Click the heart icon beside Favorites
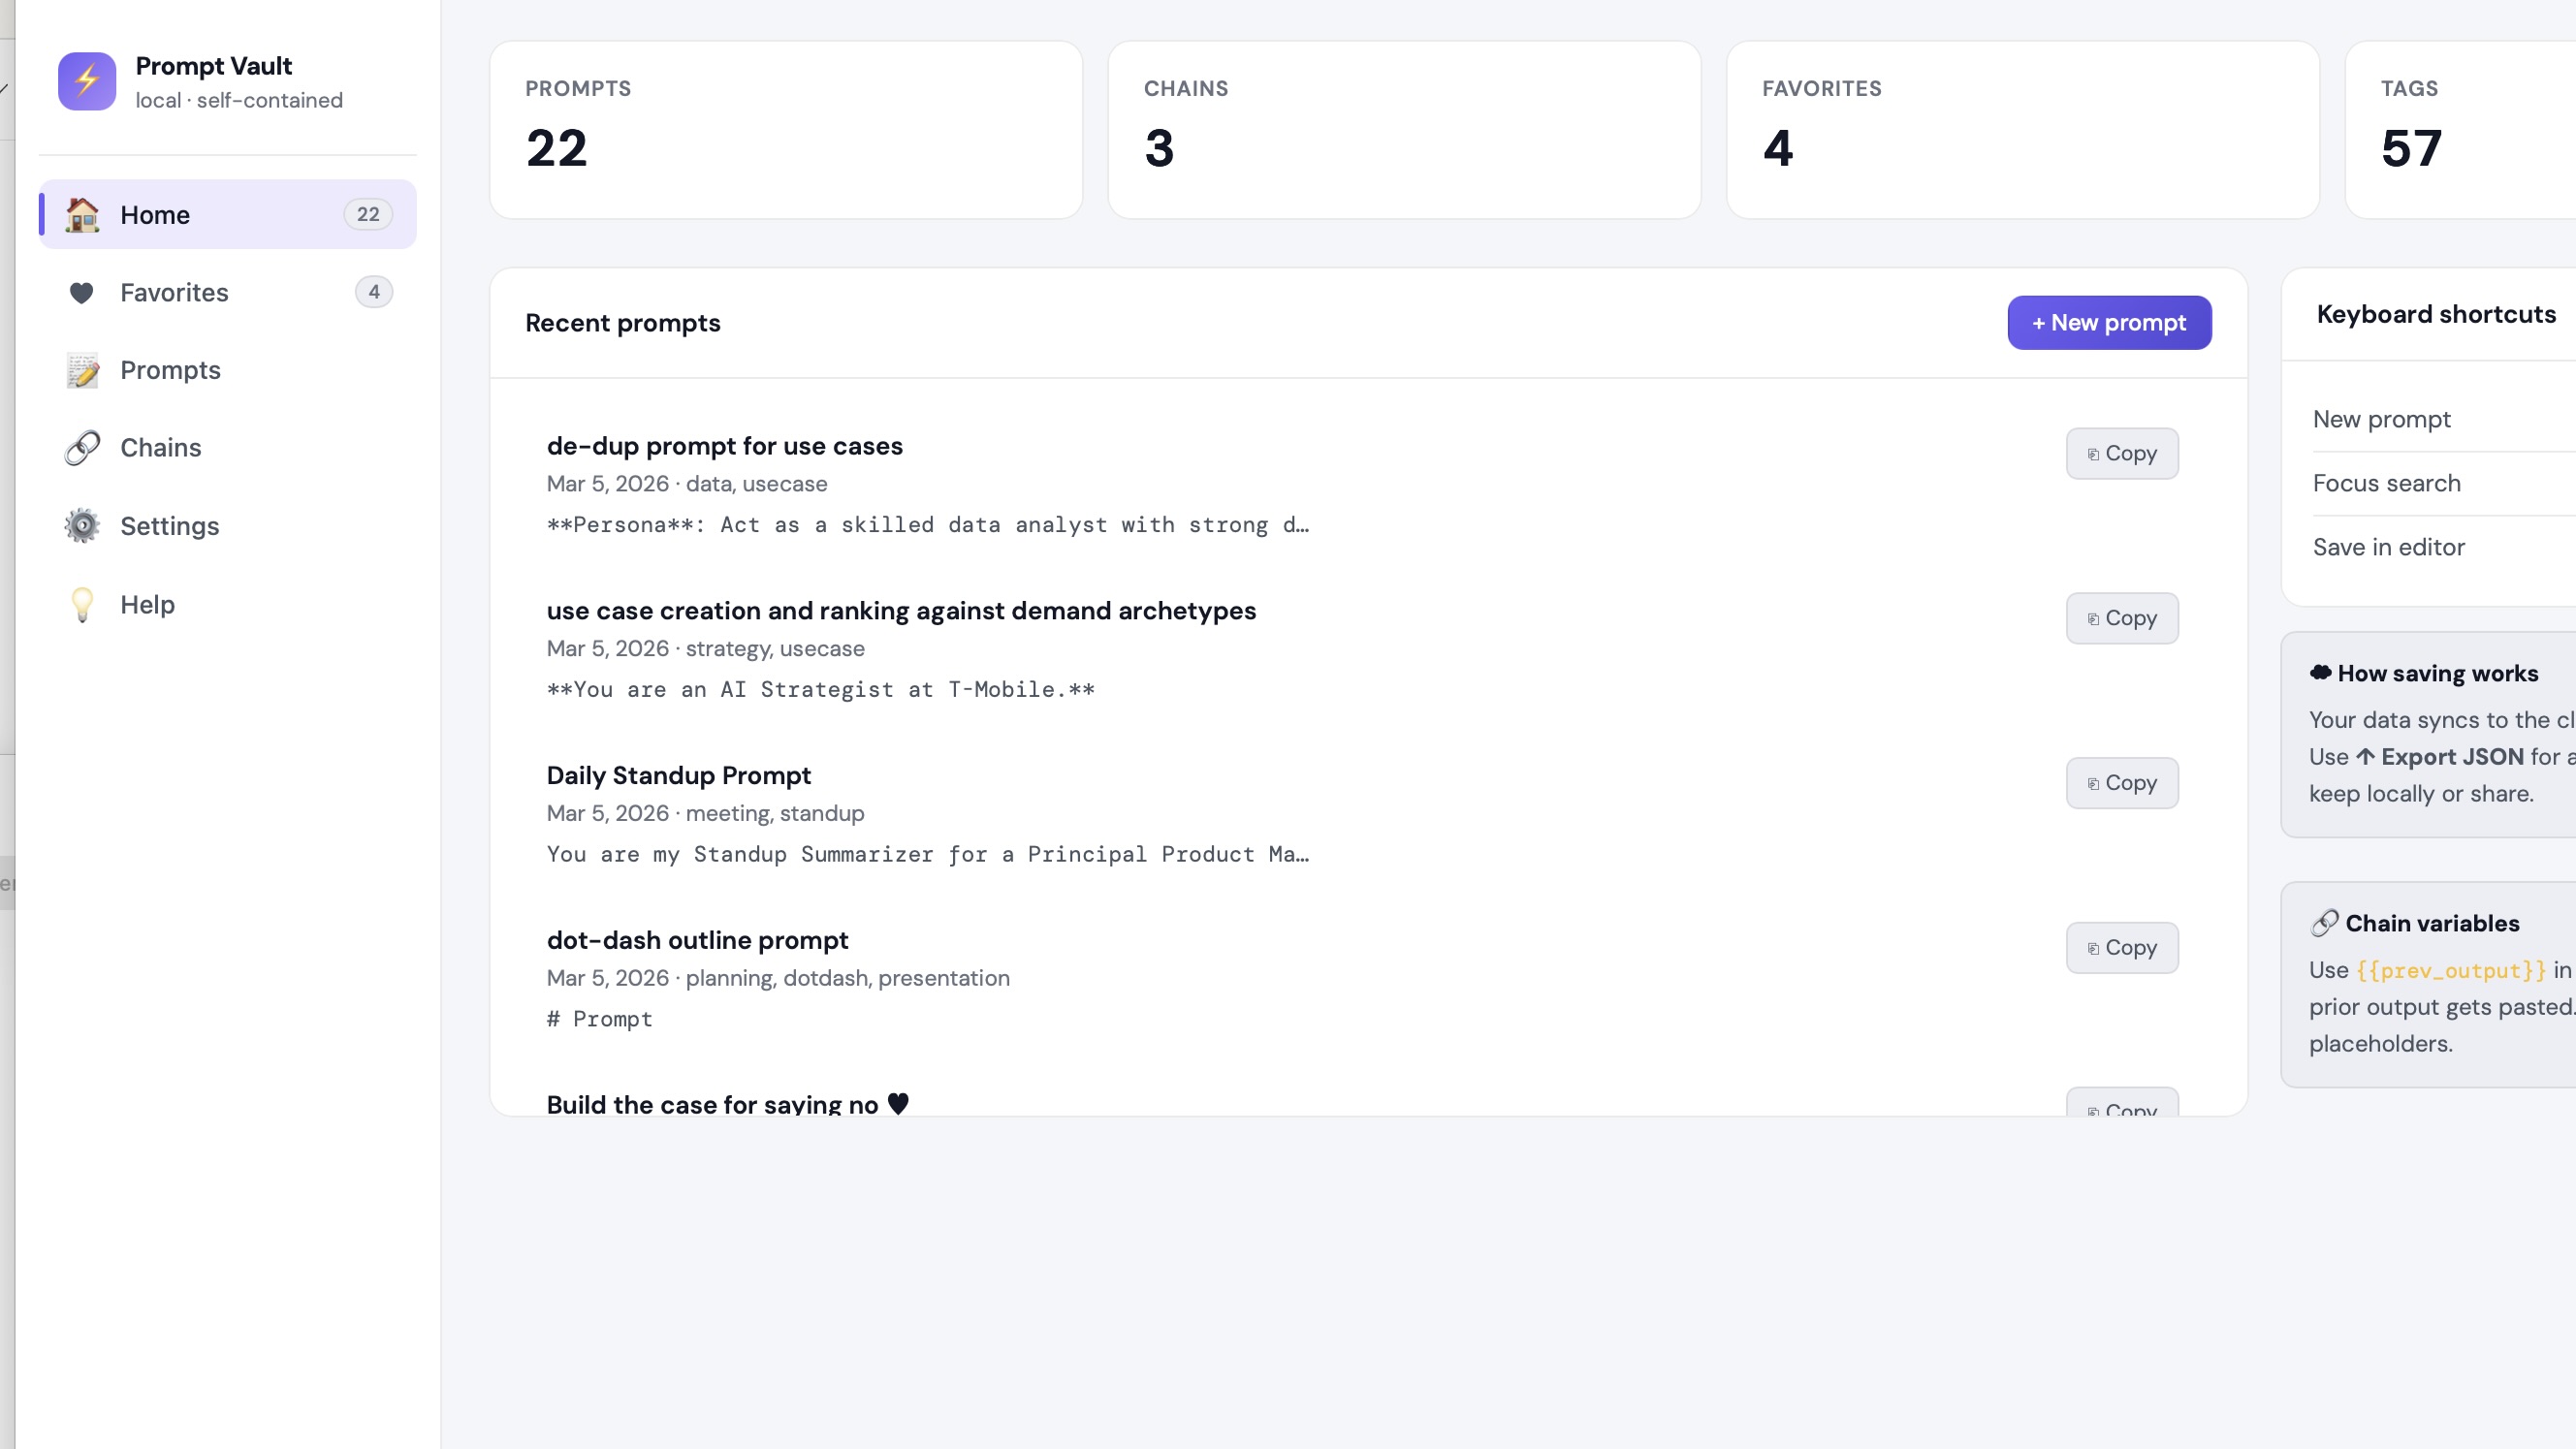The height and width of the screenshot is (1449, 2576). [82, 292]
